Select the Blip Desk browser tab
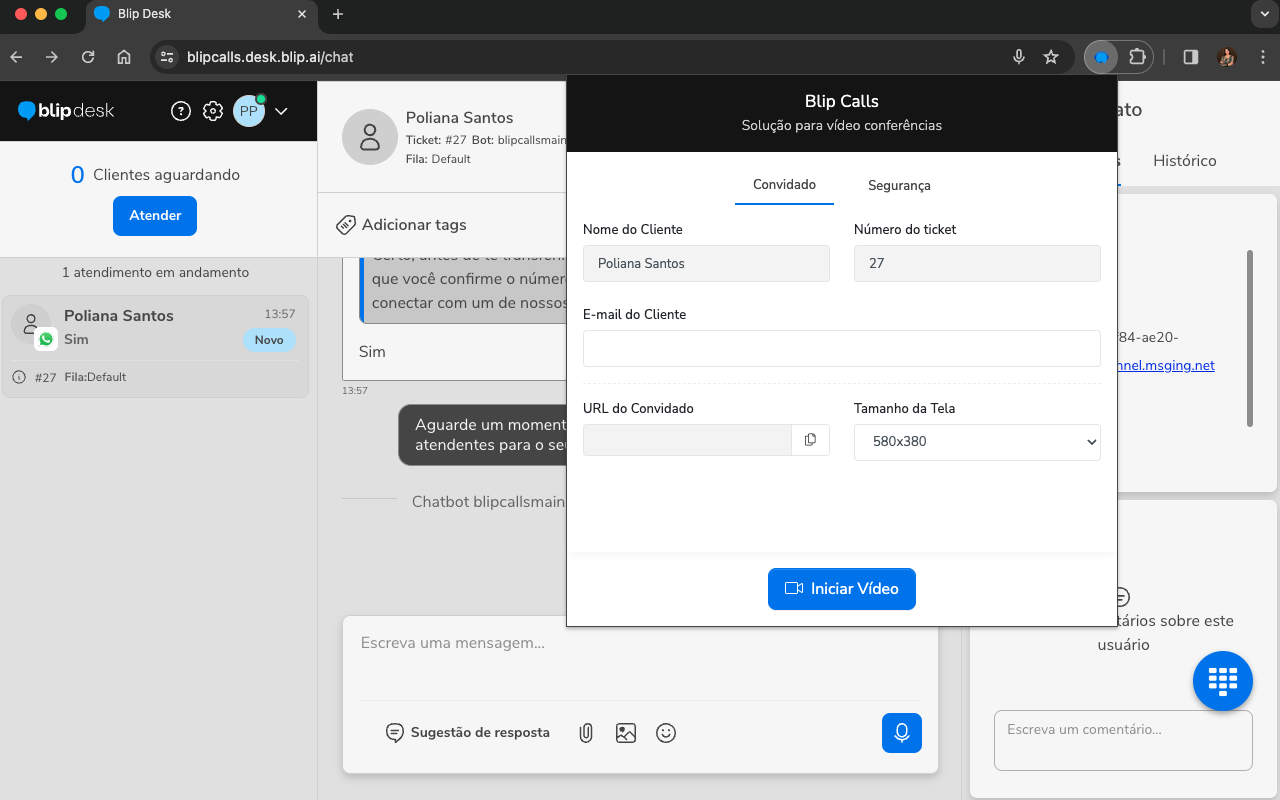Viewport: 1280px width, 800px height. pos(200,14)
